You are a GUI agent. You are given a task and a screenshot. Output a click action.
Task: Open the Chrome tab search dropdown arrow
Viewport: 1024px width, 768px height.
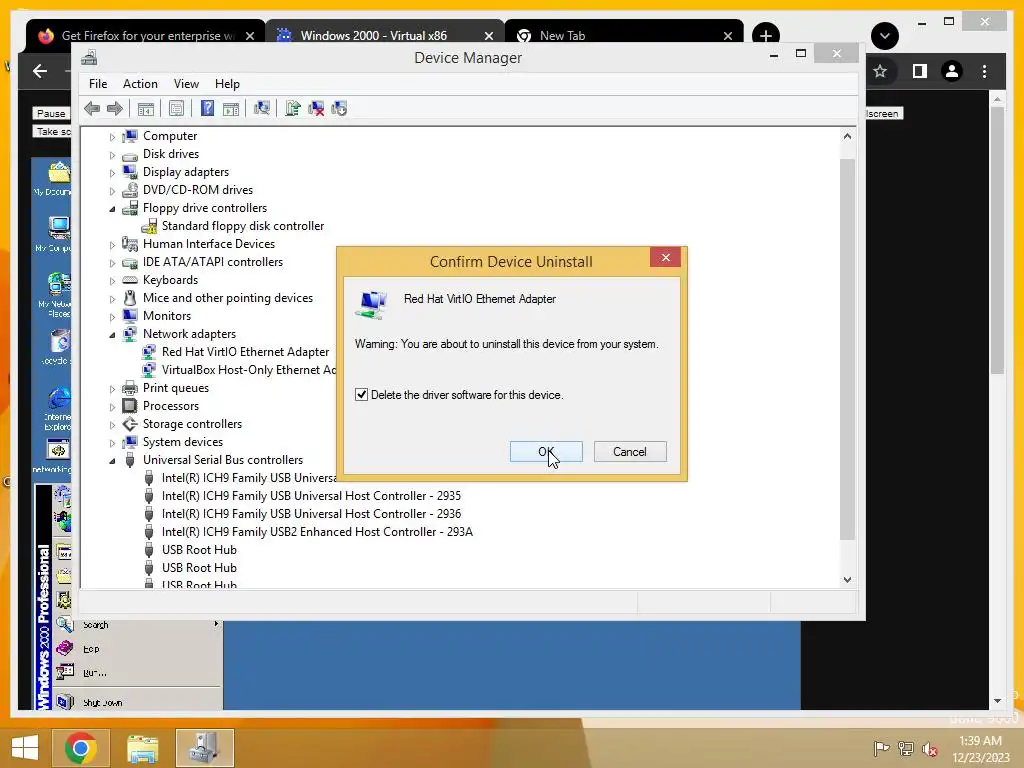pos(885,35)
